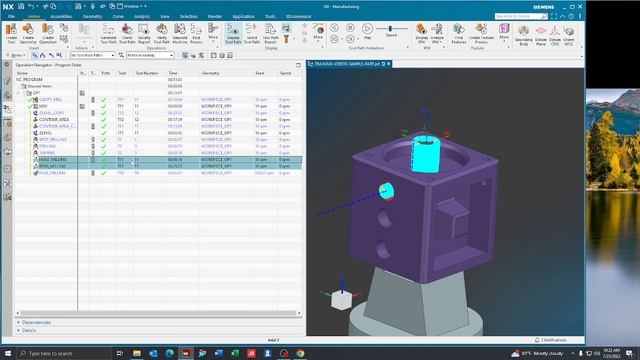Click Verify Tool Path
This screenshot has width=640, height=360.
162,33
